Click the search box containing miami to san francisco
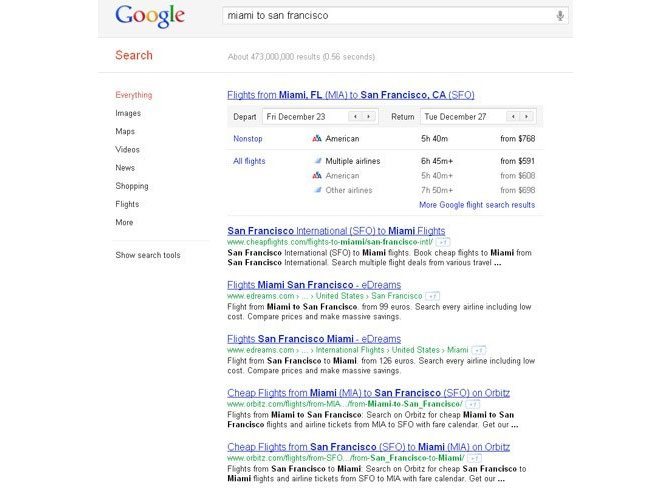The height and width of the screenshot is (494, 672). pyautogui.click(x=395, y=15)
